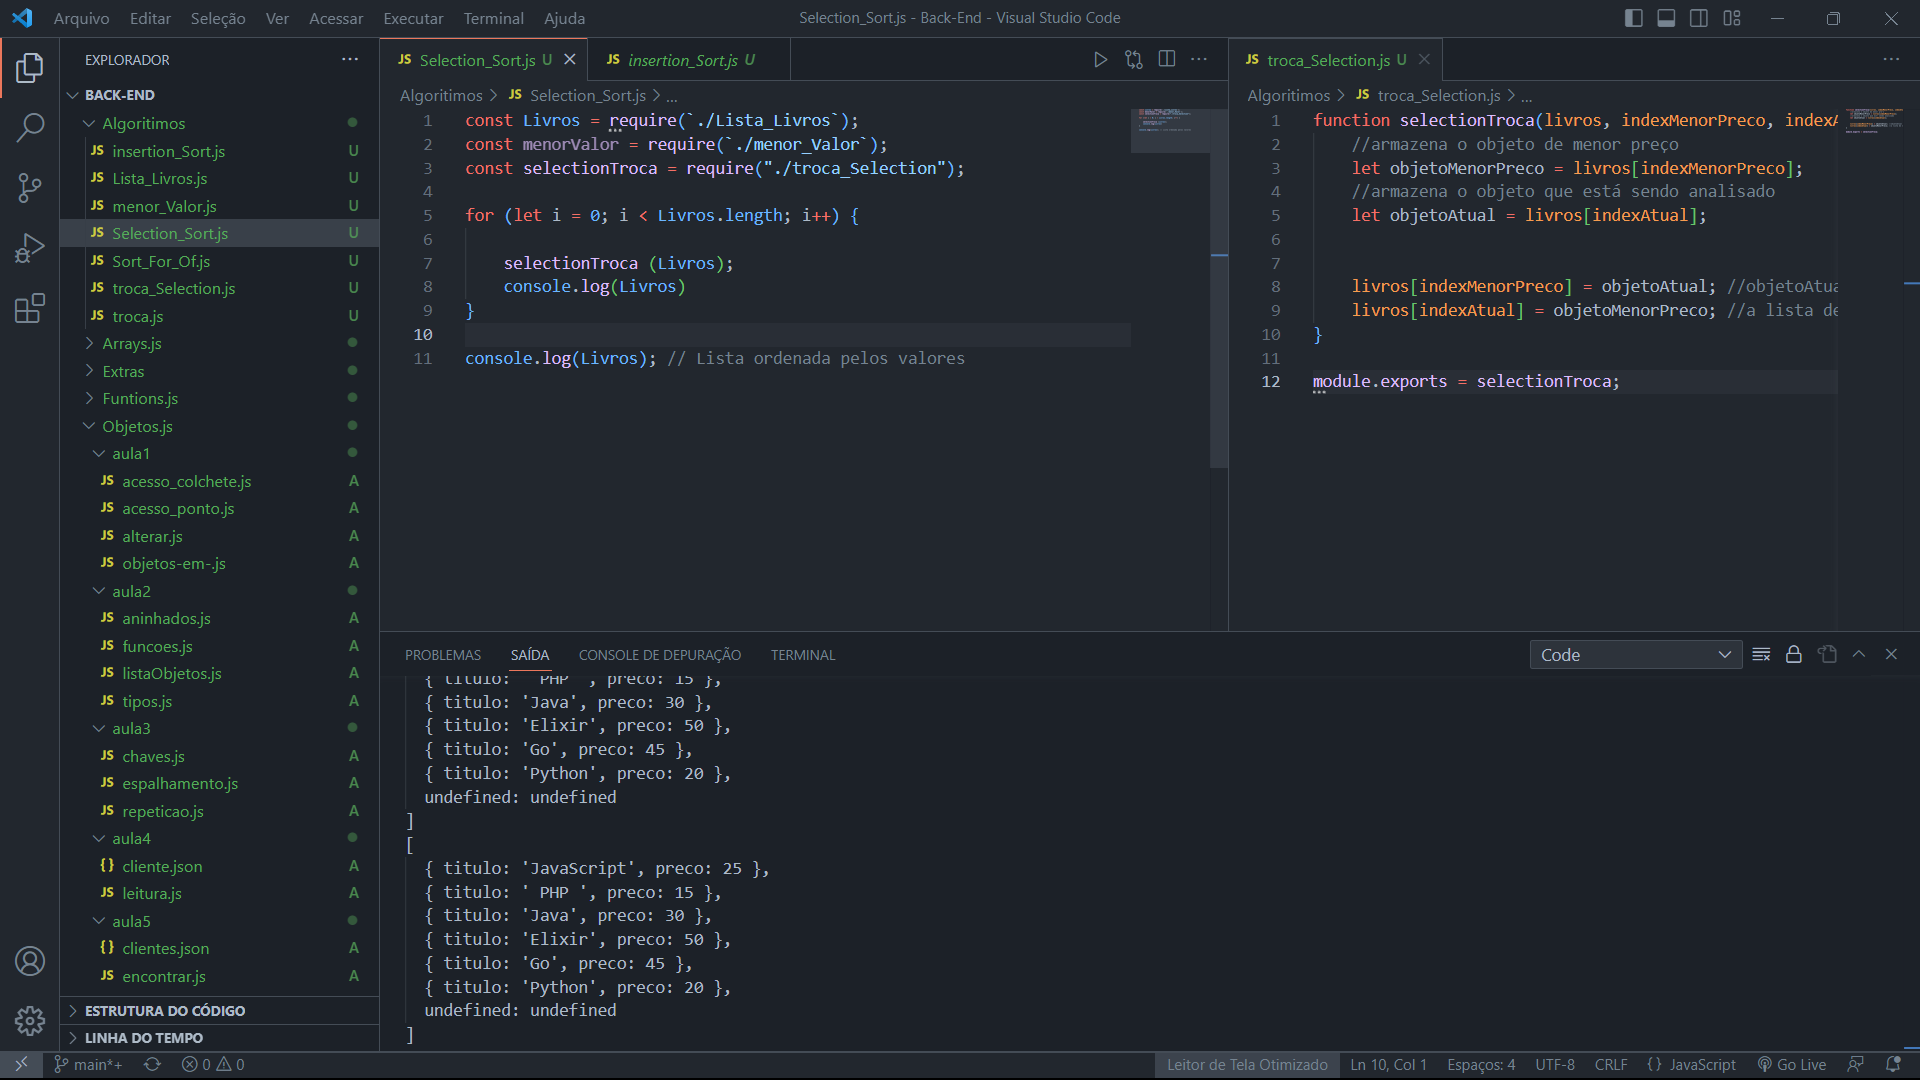Open the Accounts menu
The width and height of the screenshot is (1920, 1080).
pyautogui.click(x=30, y=961)
